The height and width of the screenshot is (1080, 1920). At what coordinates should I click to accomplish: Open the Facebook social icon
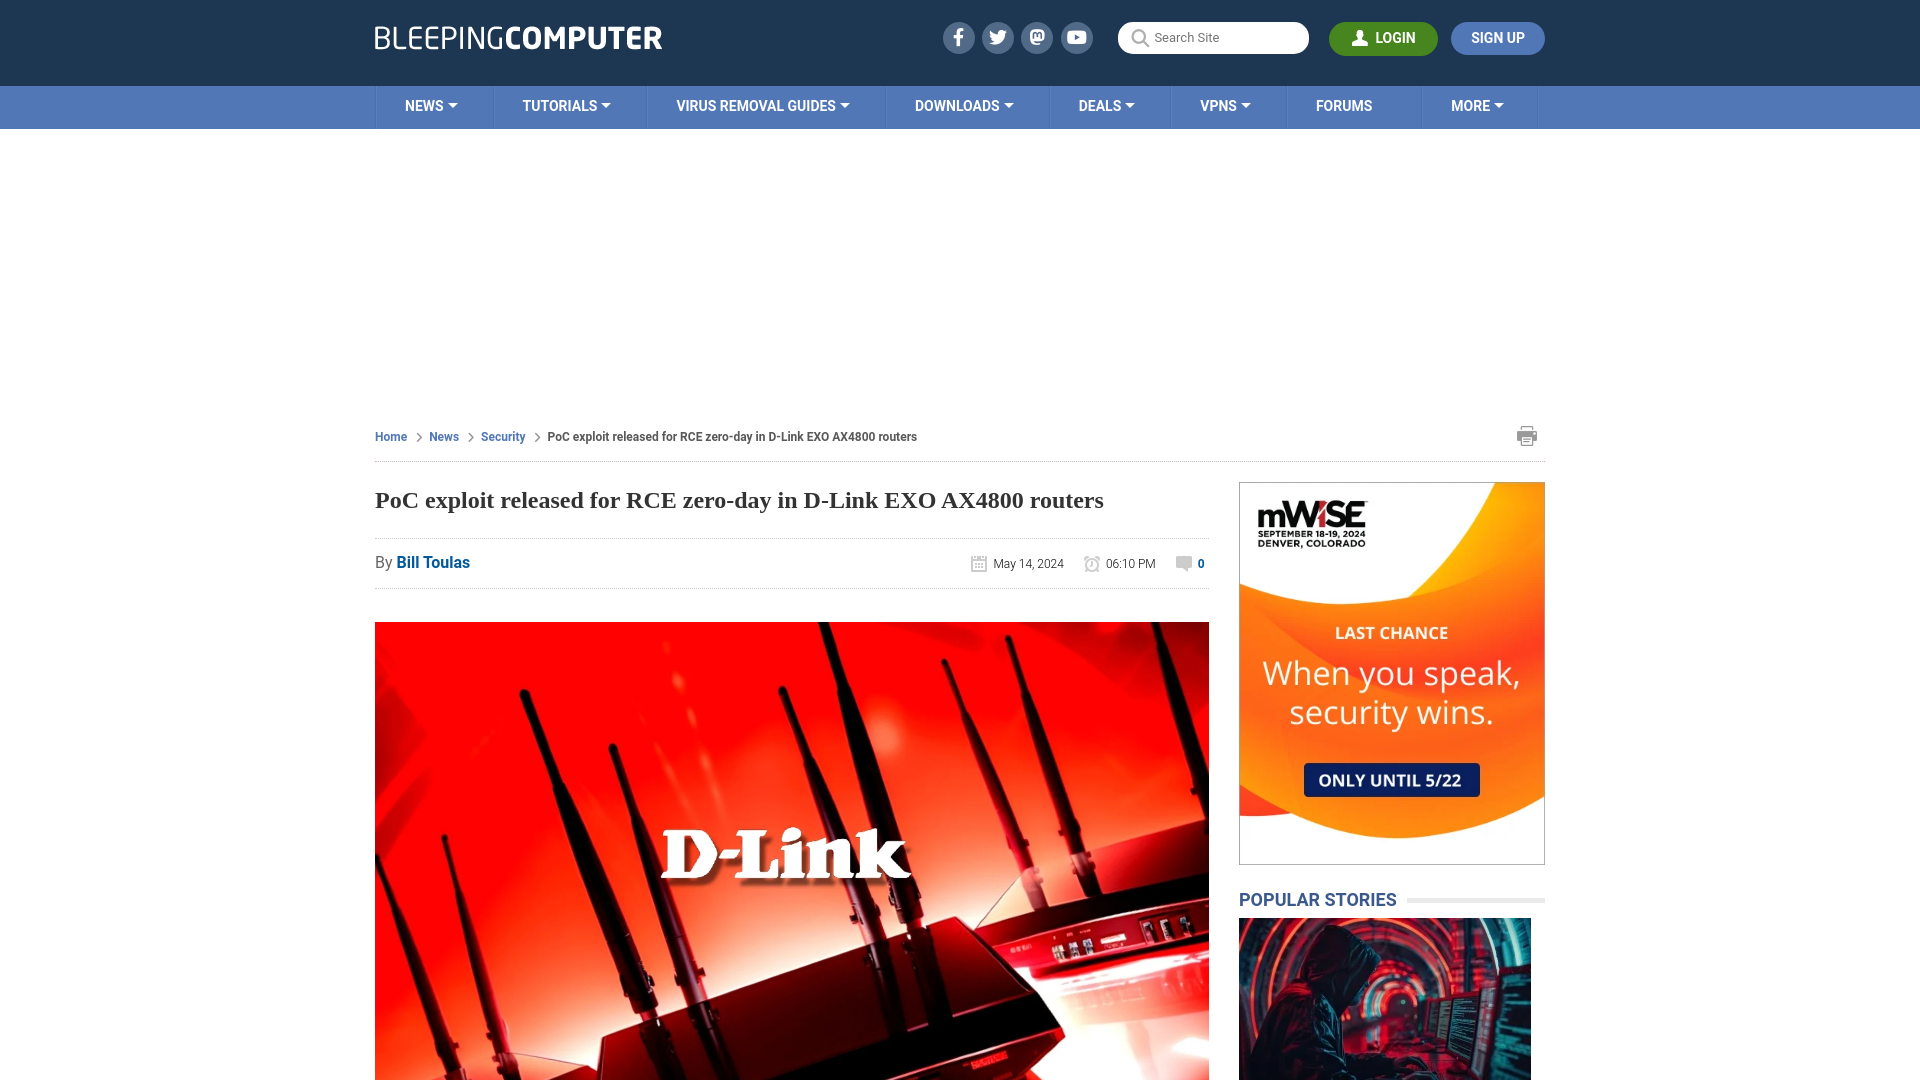click(959, 37)
